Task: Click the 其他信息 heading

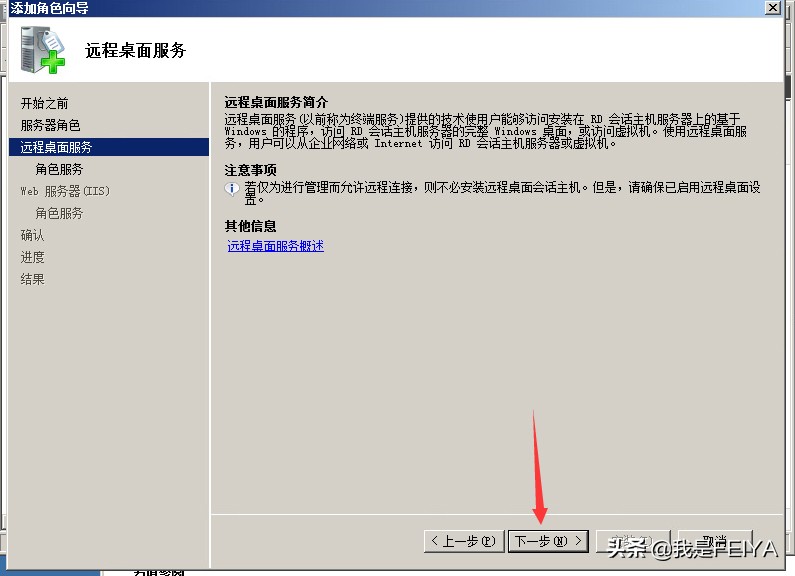Action: click(250, 226)
